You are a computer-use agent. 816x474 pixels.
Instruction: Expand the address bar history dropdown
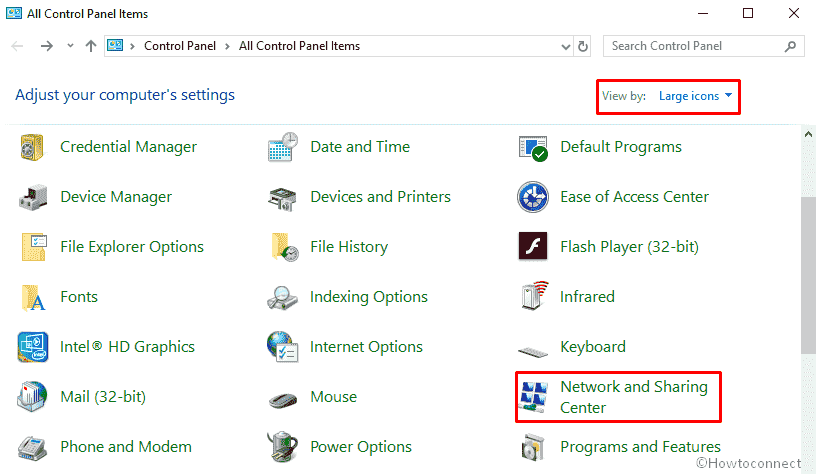click(566, 47)
